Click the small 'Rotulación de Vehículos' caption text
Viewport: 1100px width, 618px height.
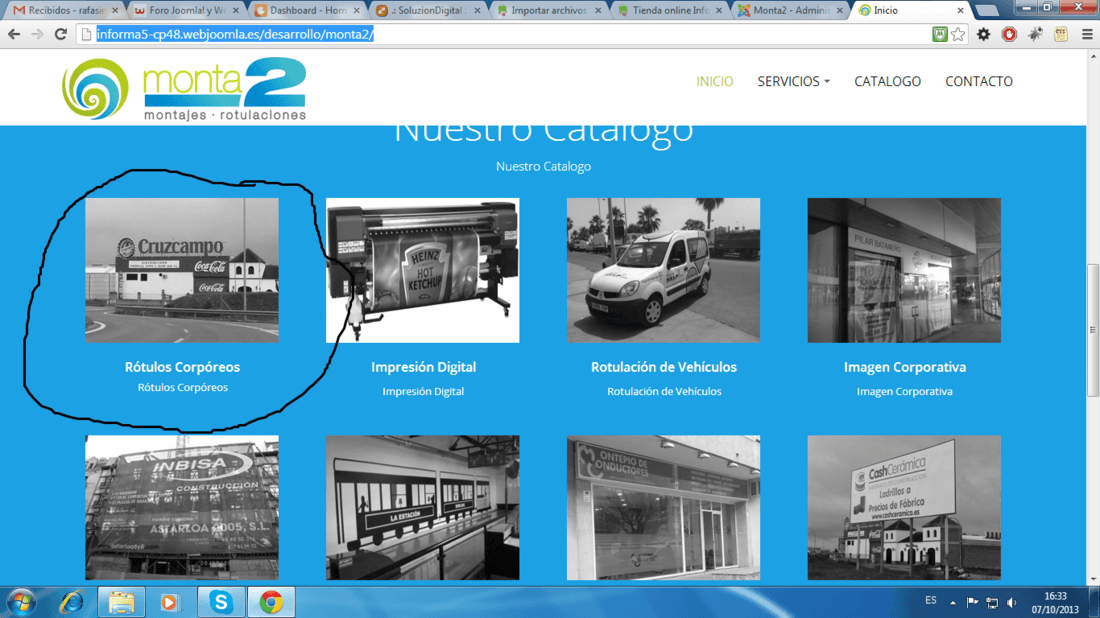[x=664, y=391]
